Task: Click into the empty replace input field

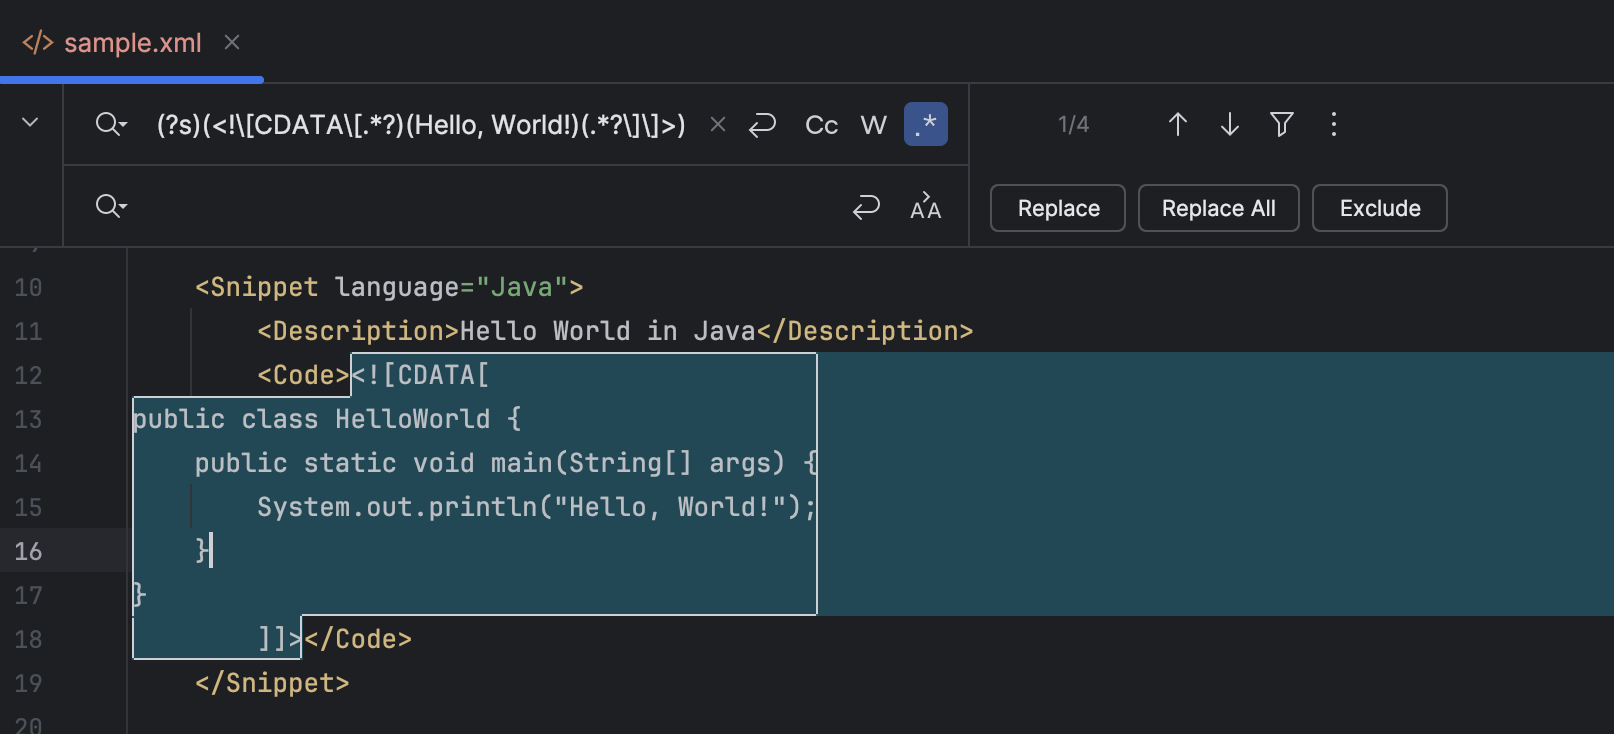Action: [x=480, y=207]
